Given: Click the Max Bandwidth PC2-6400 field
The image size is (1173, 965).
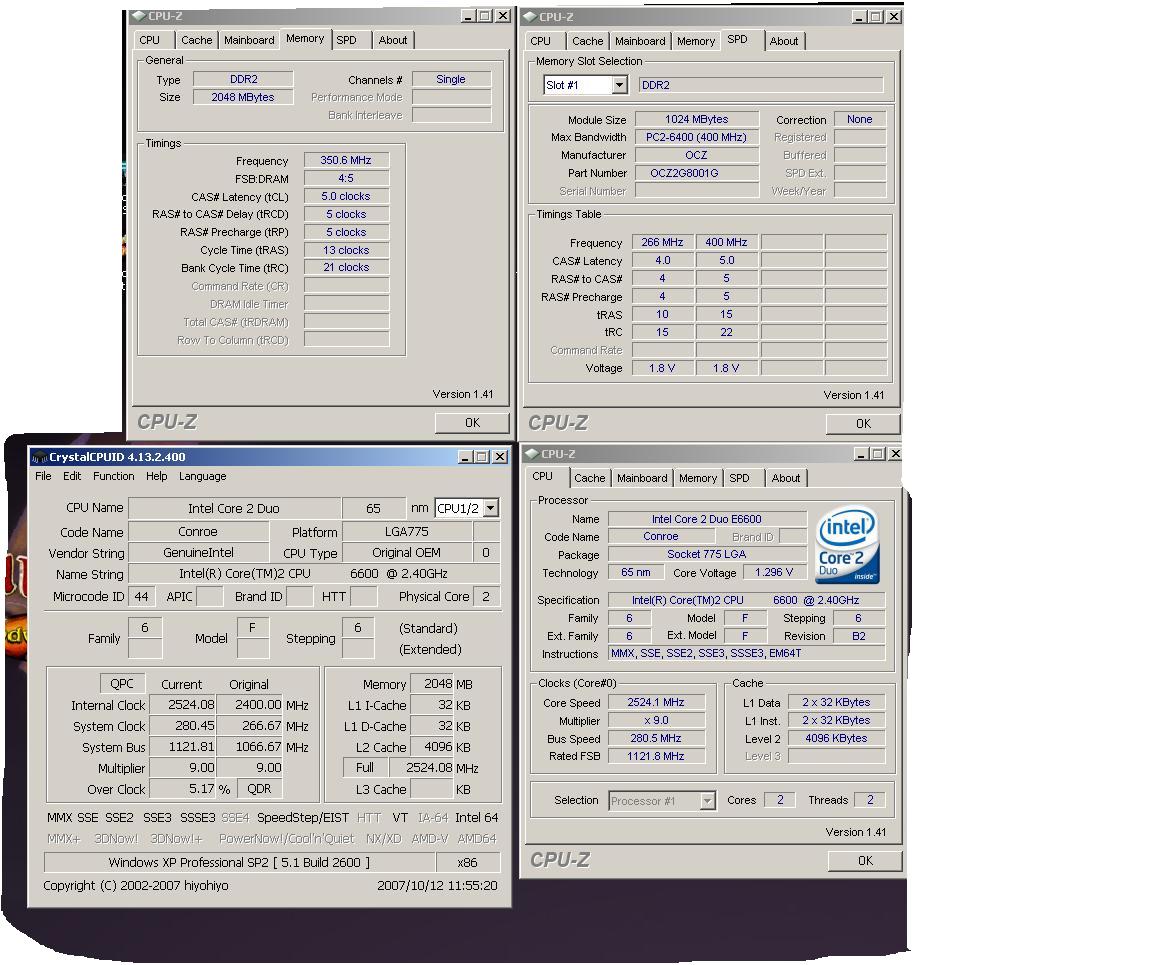Looking at the screenshot, I should pos(696,137).
